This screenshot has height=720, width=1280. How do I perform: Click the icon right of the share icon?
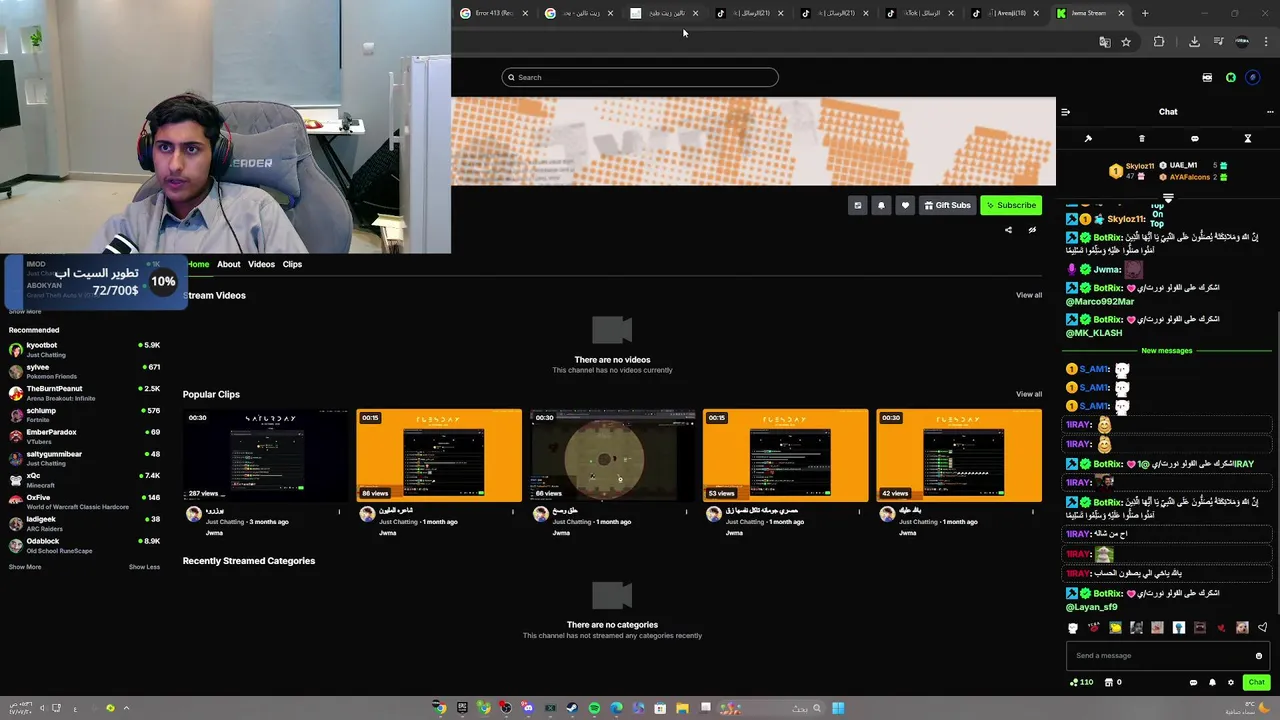coord(1032,230)
